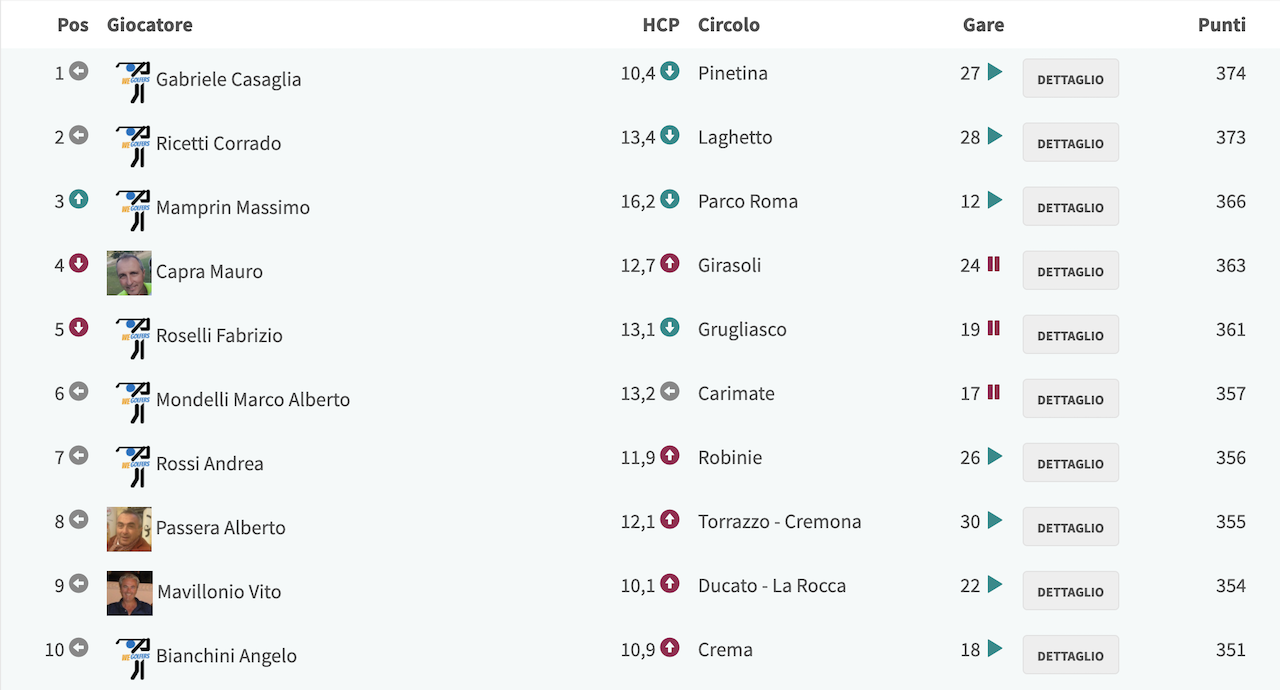Sort by the Punti column header

tap(1222, 25)
